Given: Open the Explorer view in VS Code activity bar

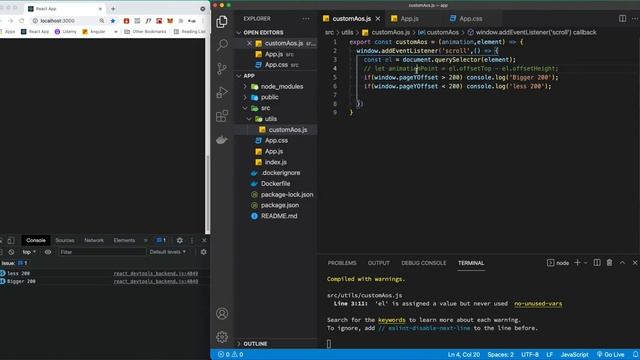Looking at the screenshot, I should 222,22.
